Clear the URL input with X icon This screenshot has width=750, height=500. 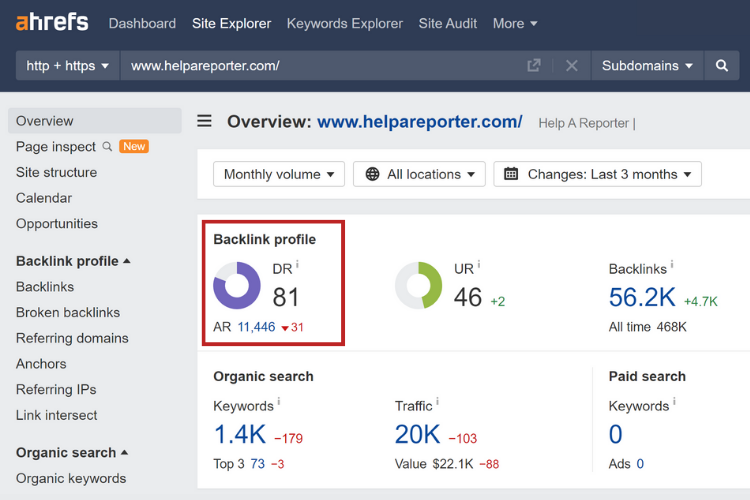pos(572,66)
